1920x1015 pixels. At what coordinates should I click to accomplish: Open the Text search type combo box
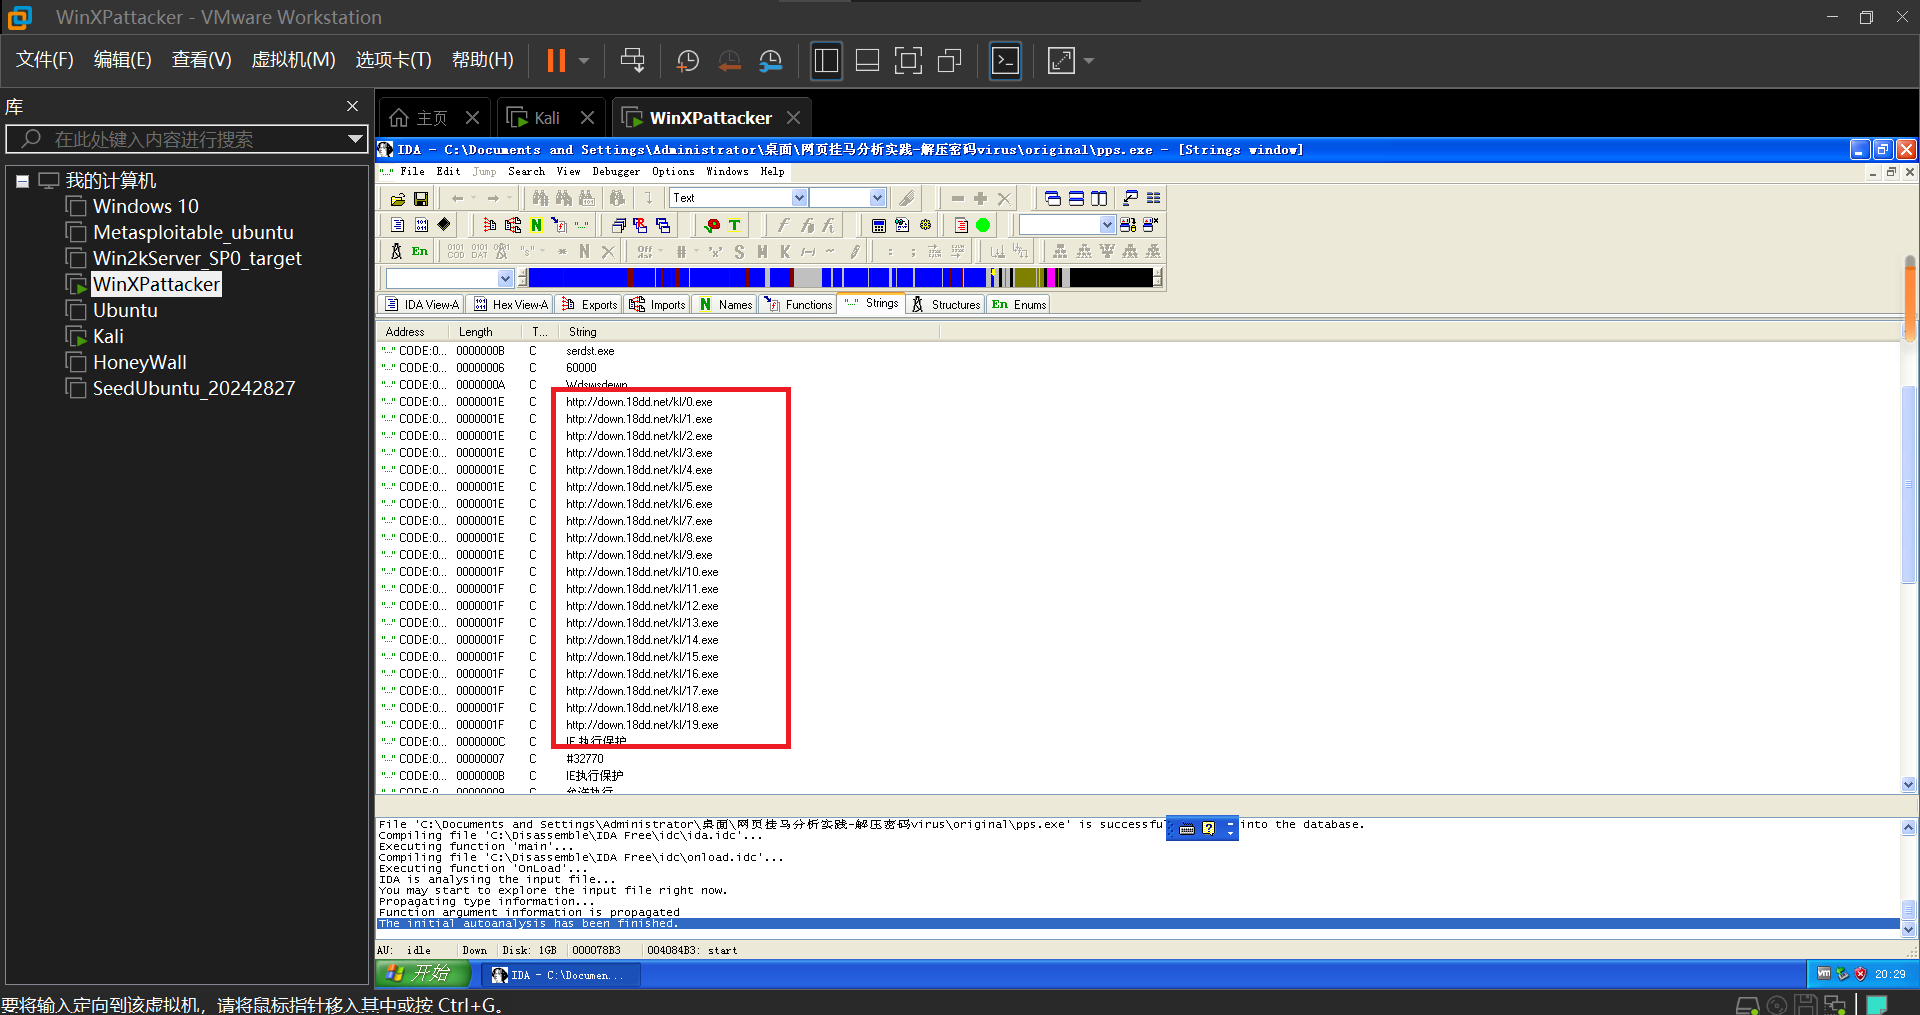point(739,198)
